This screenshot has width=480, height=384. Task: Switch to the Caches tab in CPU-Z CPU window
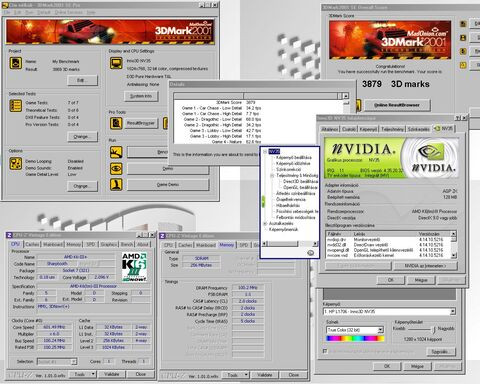32,244
